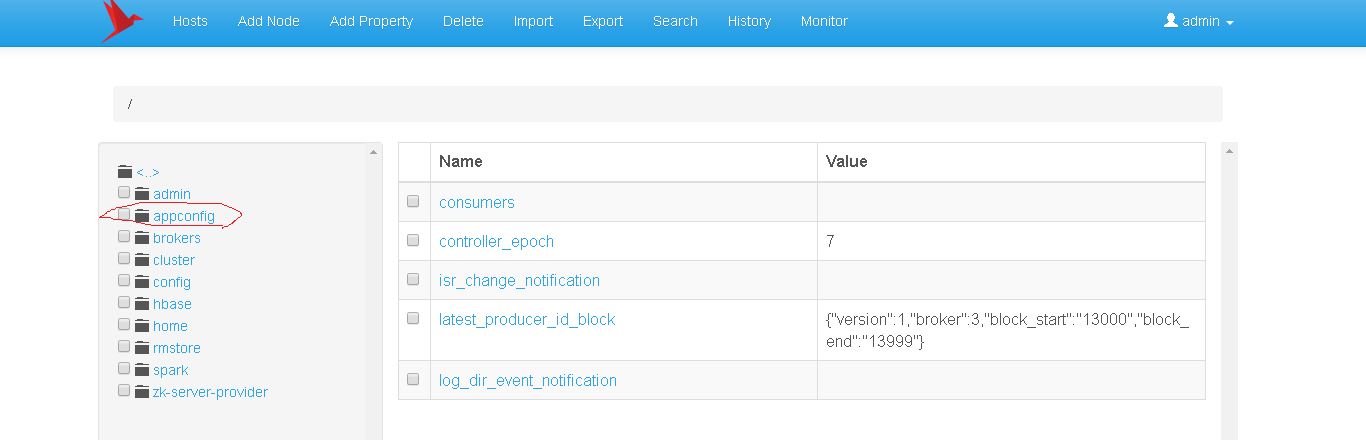Check the consumers row checkbox
The width and height of the screenshot is (1366, 440).
pyautogui.click(x=413, y=202)
